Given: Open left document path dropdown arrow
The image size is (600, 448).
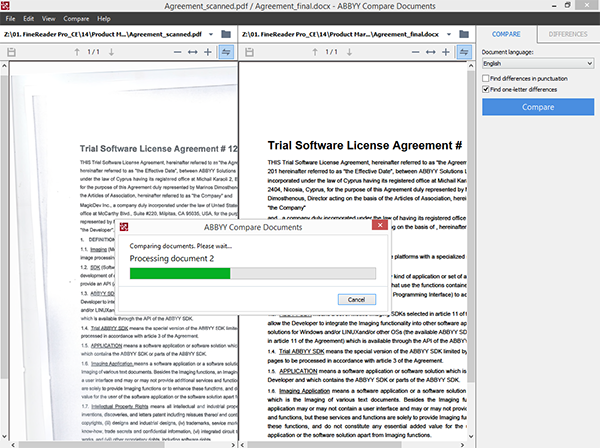Looking at the screenshot, I should pos(211,34).
